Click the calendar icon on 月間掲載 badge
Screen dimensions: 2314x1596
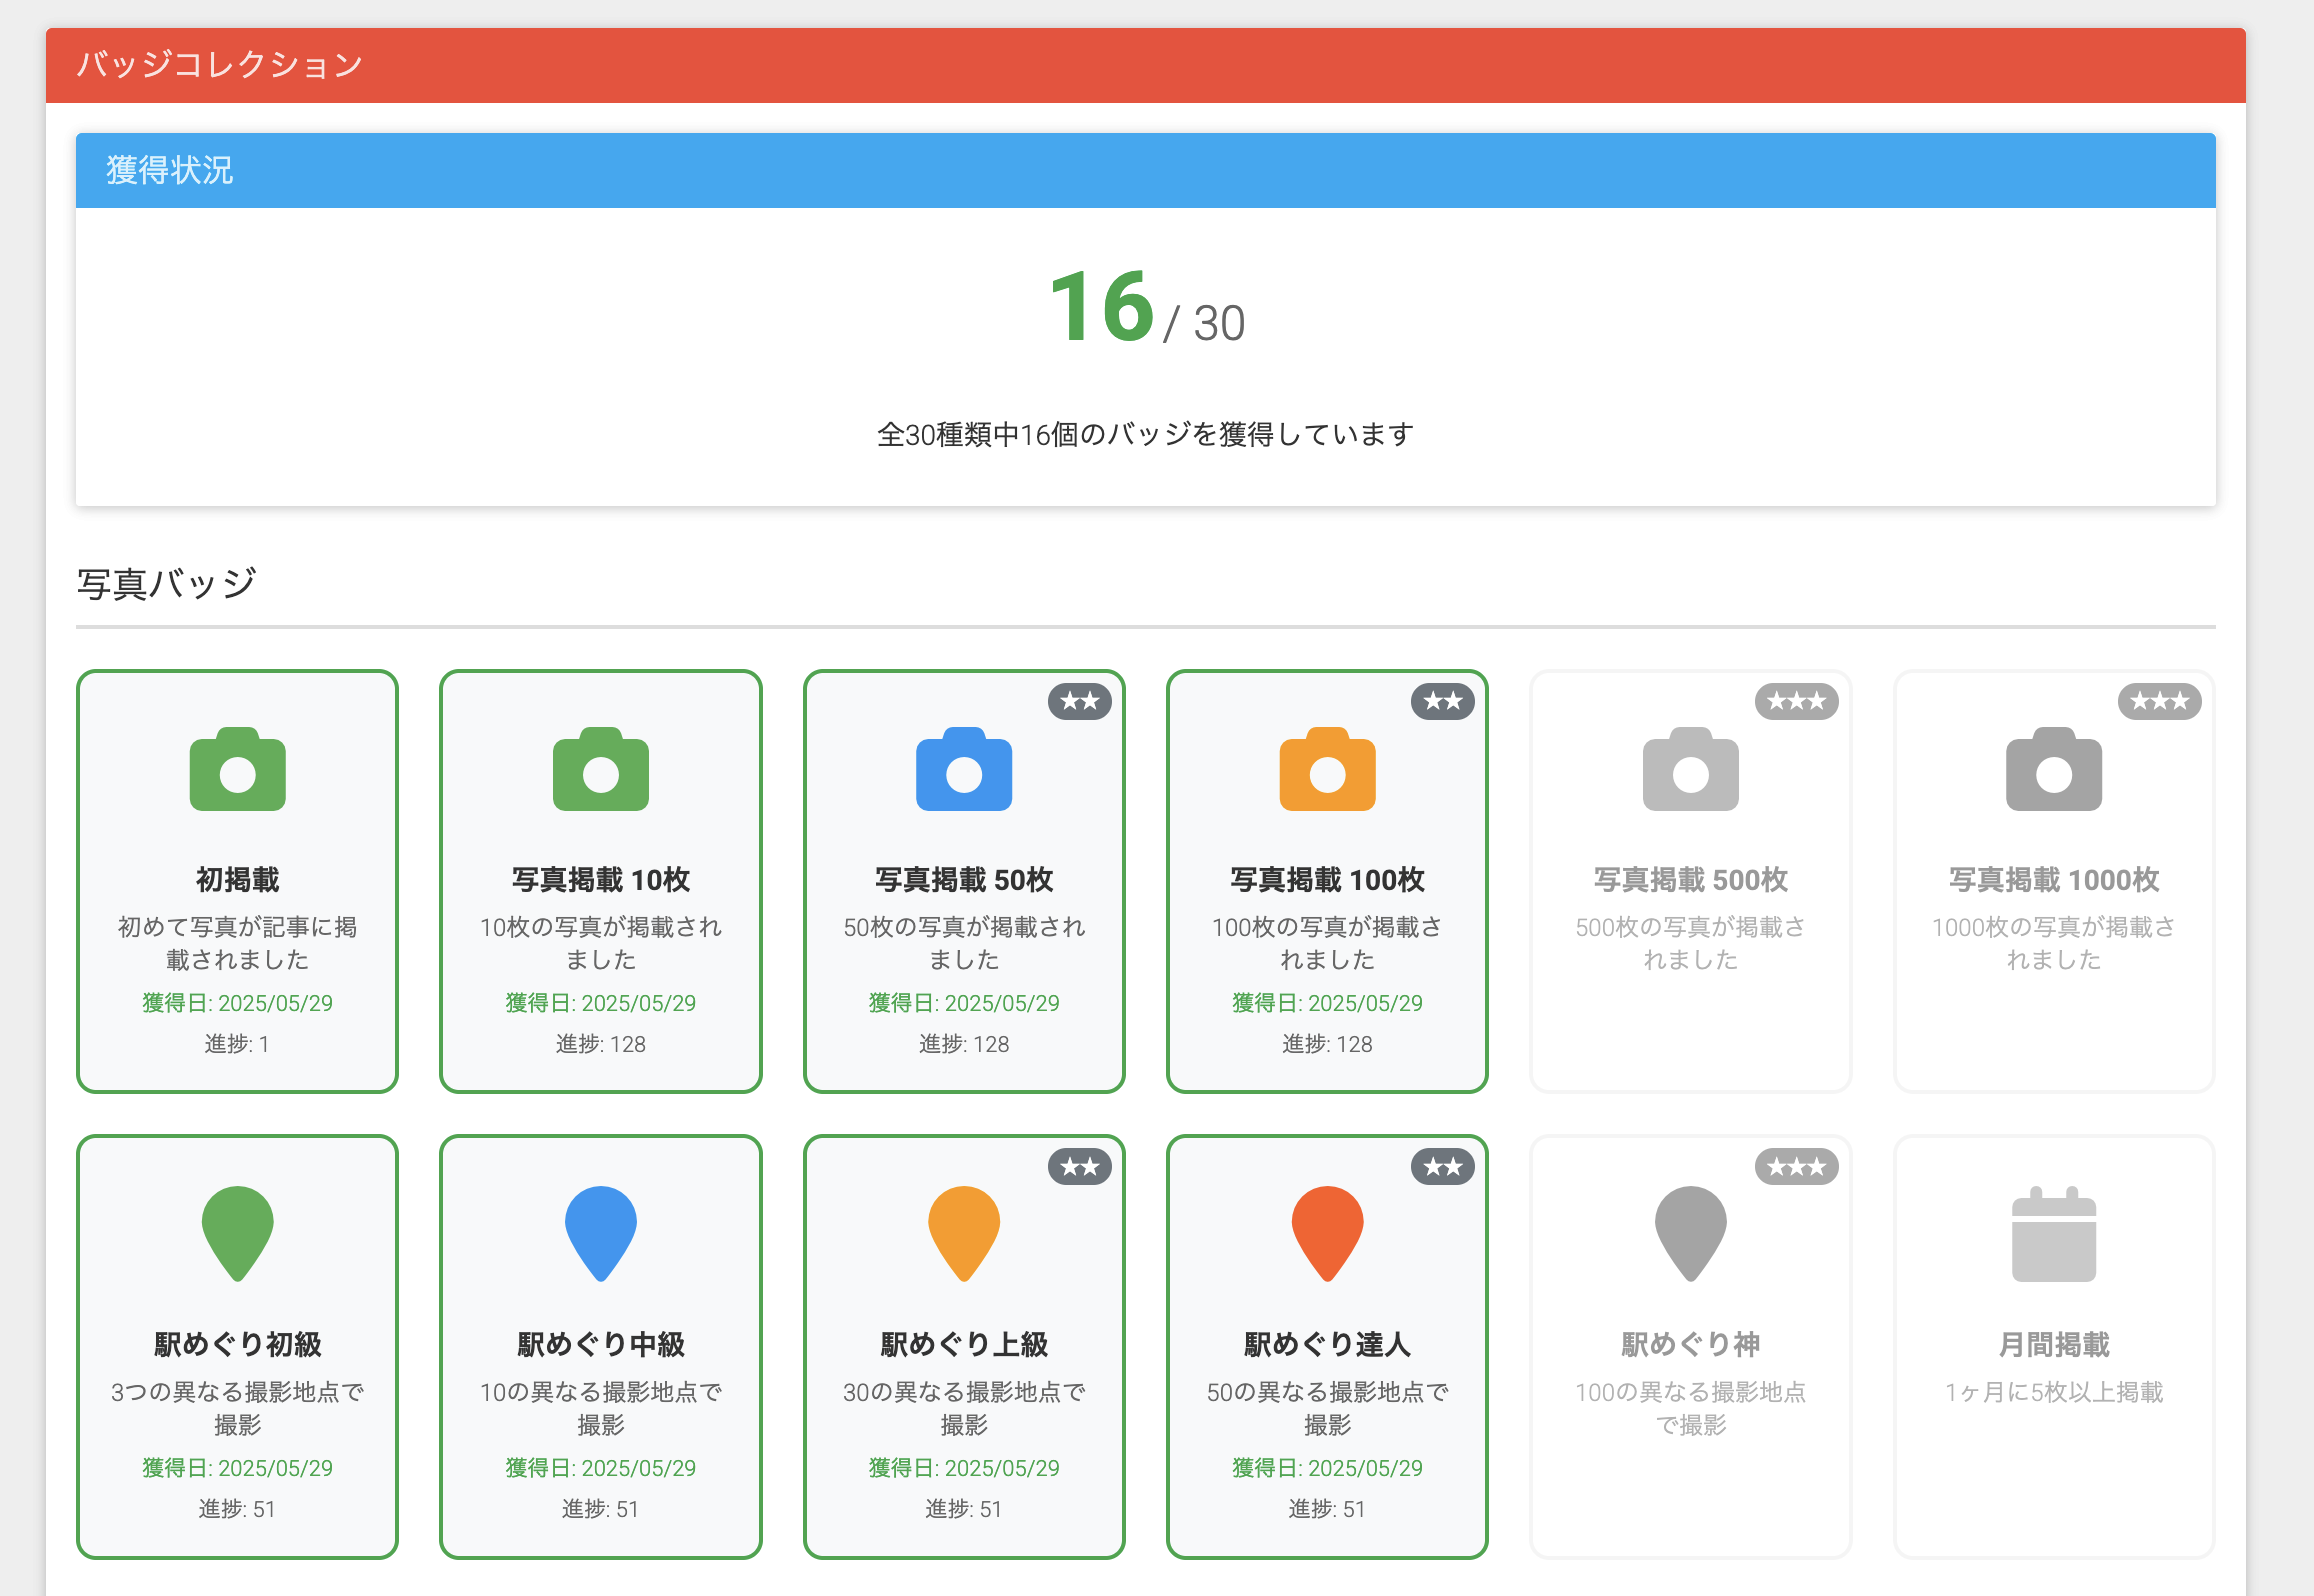tap(2054, 1234)
